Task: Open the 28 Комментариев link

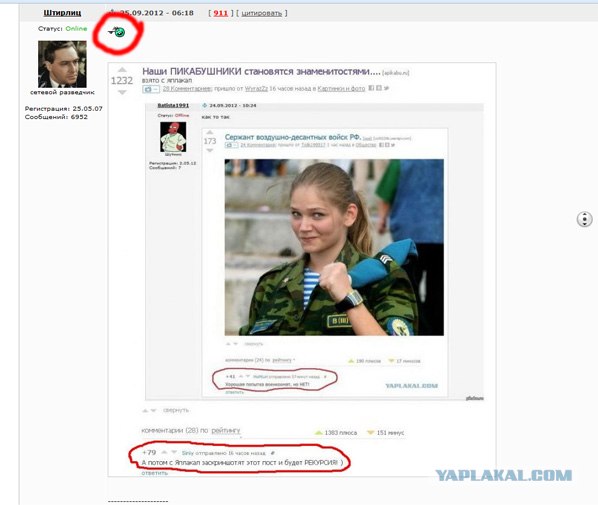Action: 187,88
